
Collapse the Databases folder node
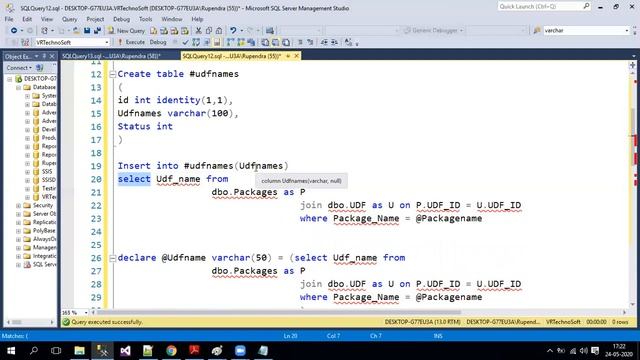18,87
